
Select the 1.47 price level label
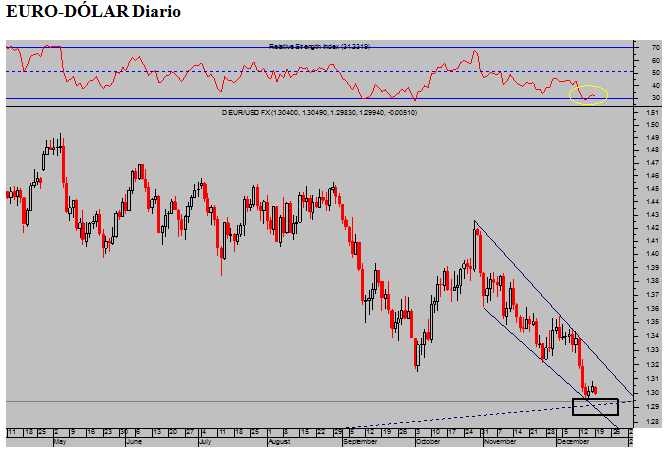click(x=652, y=163)
